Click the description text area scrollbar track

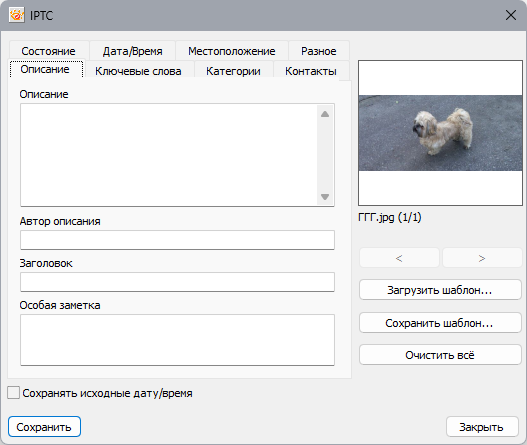325,155
